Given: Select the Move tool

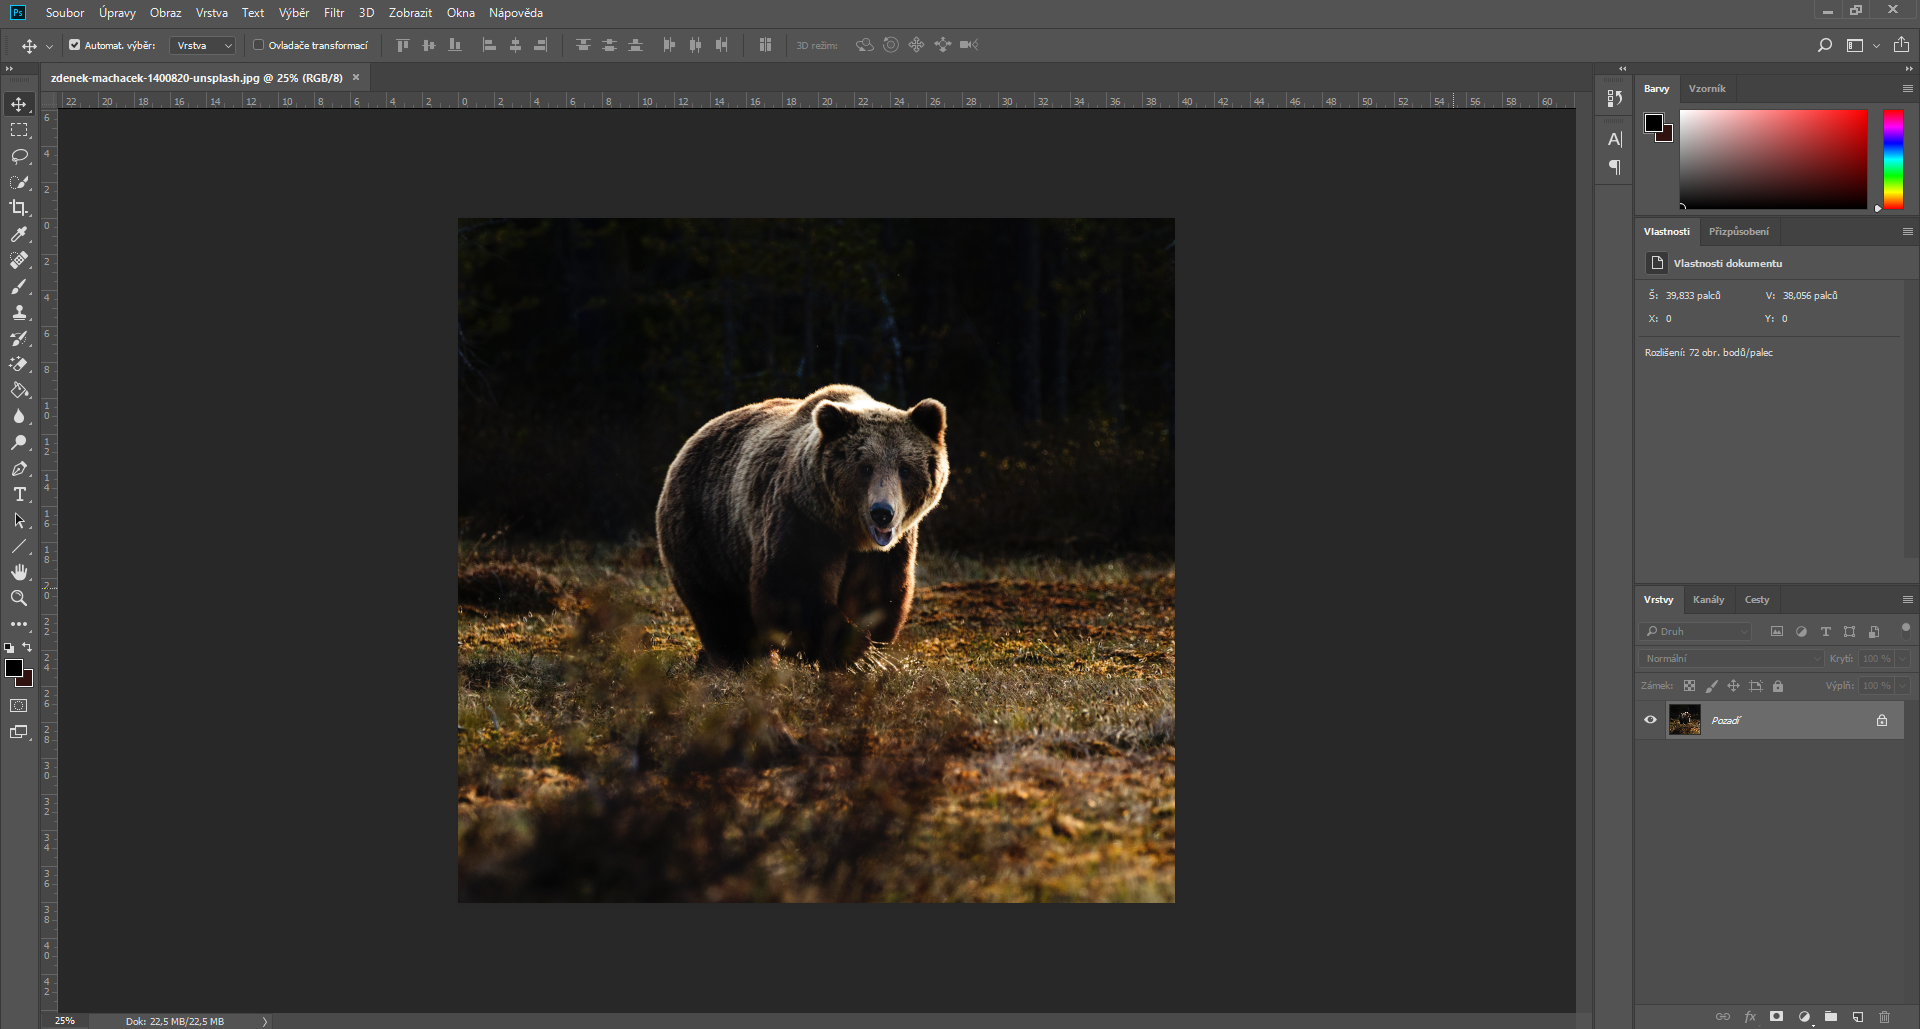Looking at the screenshot, I should (x=18, y=103).
